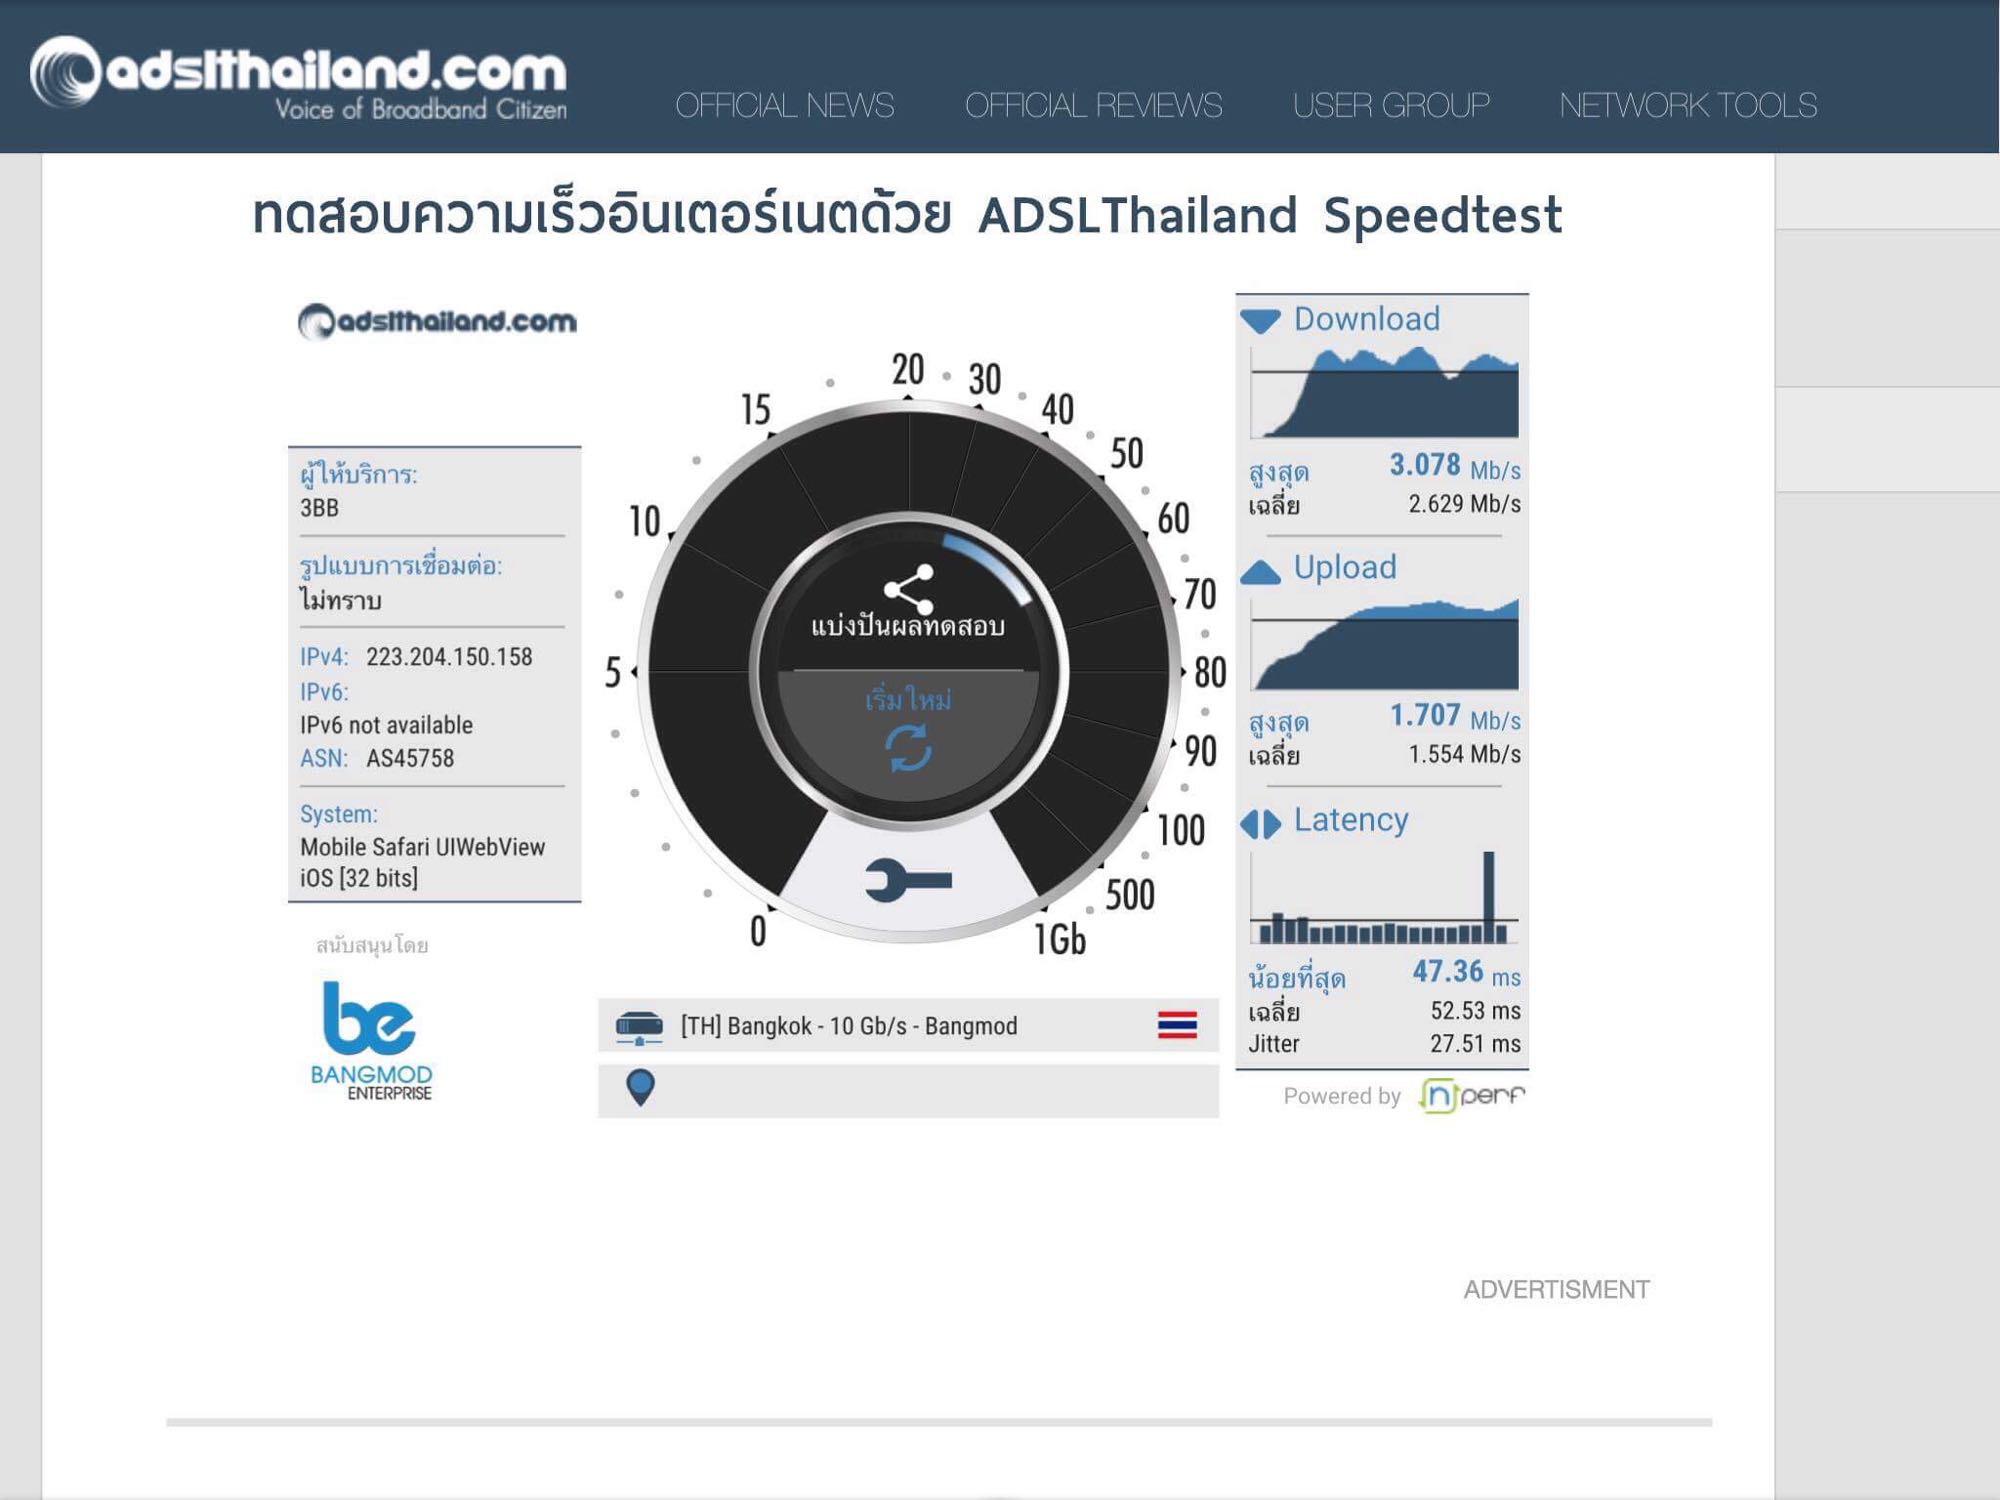Open USER GROUP menu

coord(1391,105)
